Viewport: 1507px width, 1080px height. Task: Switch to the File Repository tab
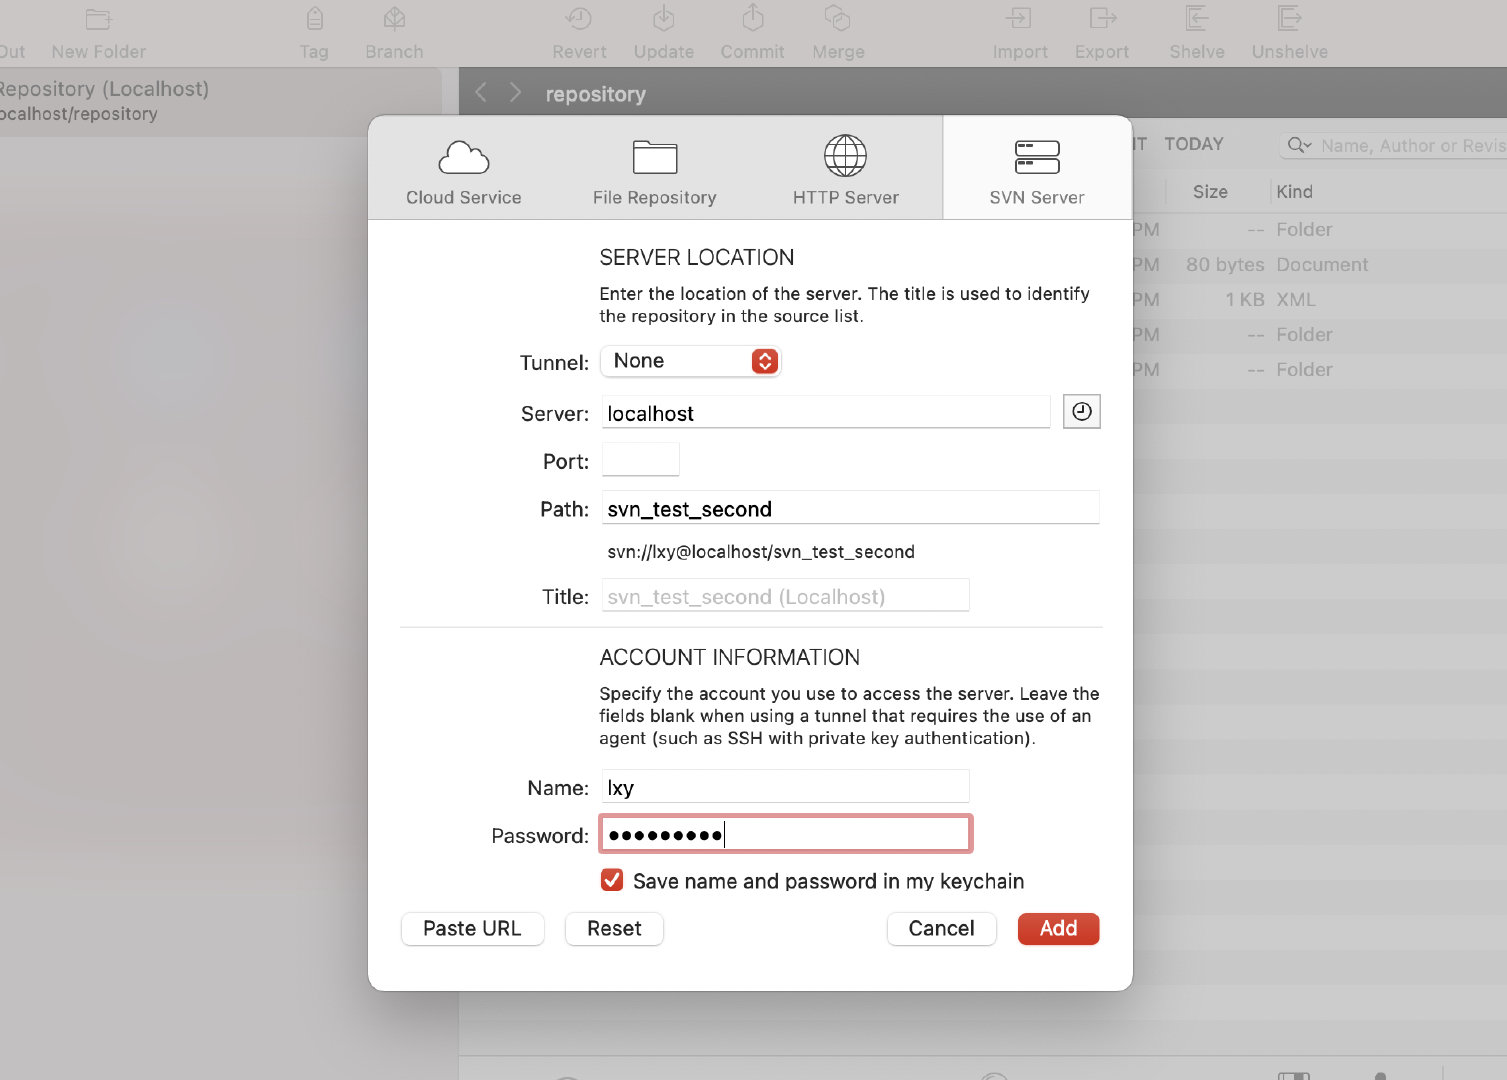click(x=654, y=172)
